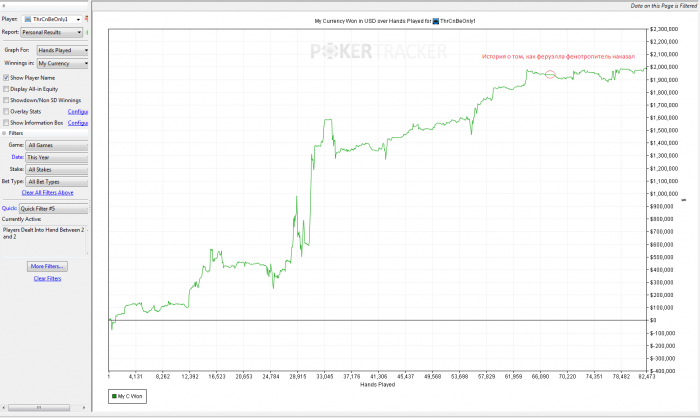Open Configure link for Show Information Box

coord(78,123)
